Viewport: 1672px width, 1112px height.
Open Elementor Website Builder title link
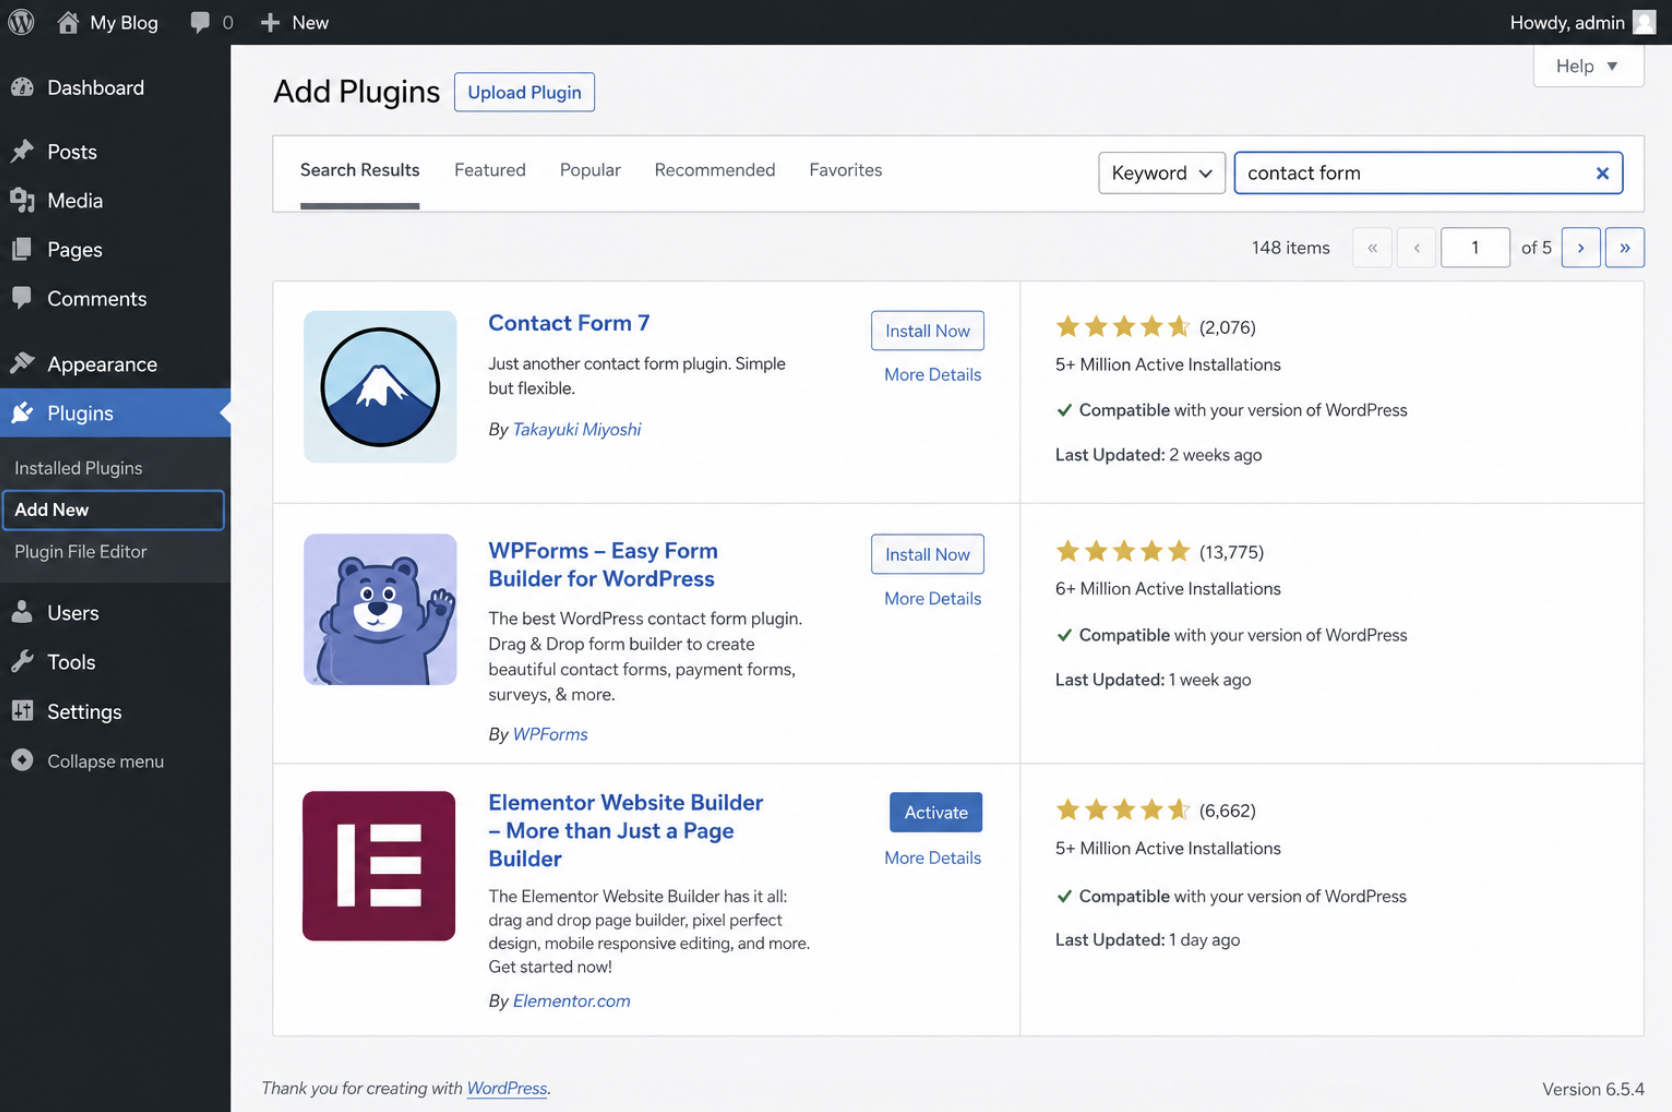[x=626, y=831]
